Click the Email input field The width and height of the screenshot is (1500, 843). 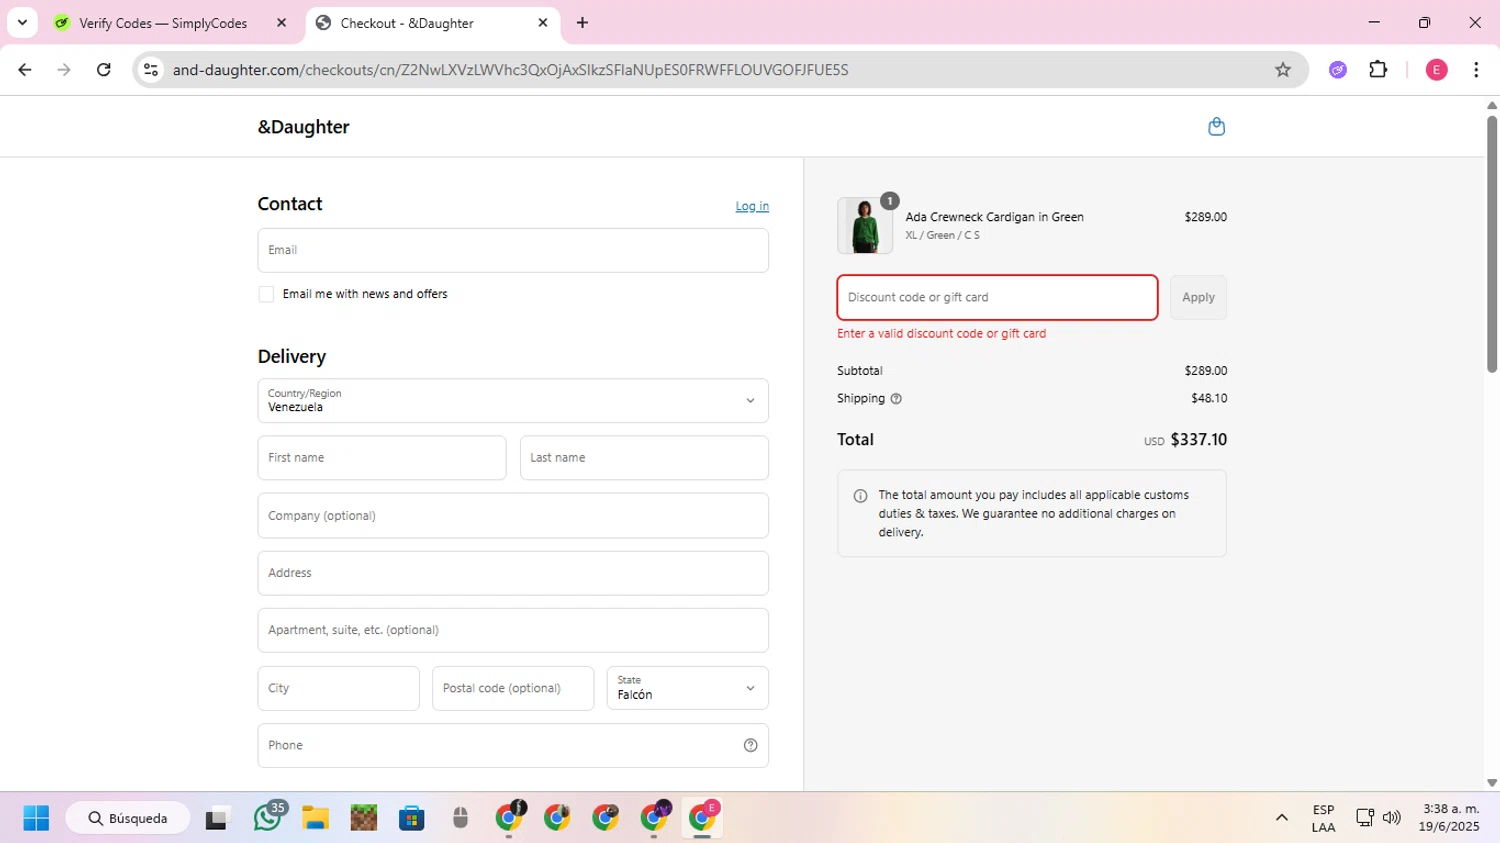pos(513,250)
